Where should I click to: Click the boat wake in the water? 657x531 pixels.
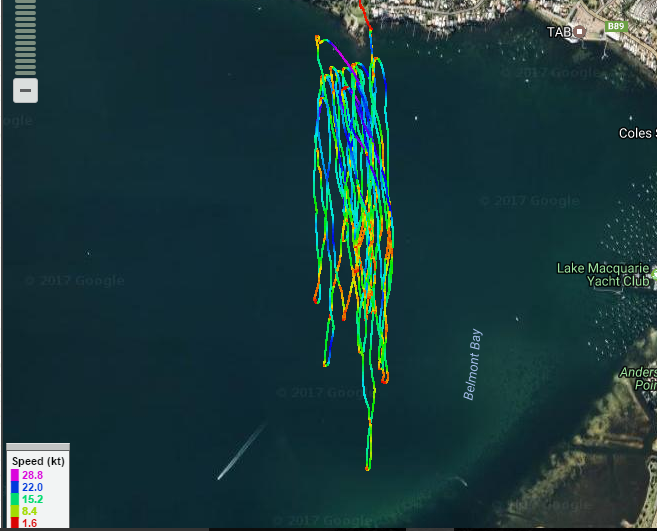tap(241, 452)
